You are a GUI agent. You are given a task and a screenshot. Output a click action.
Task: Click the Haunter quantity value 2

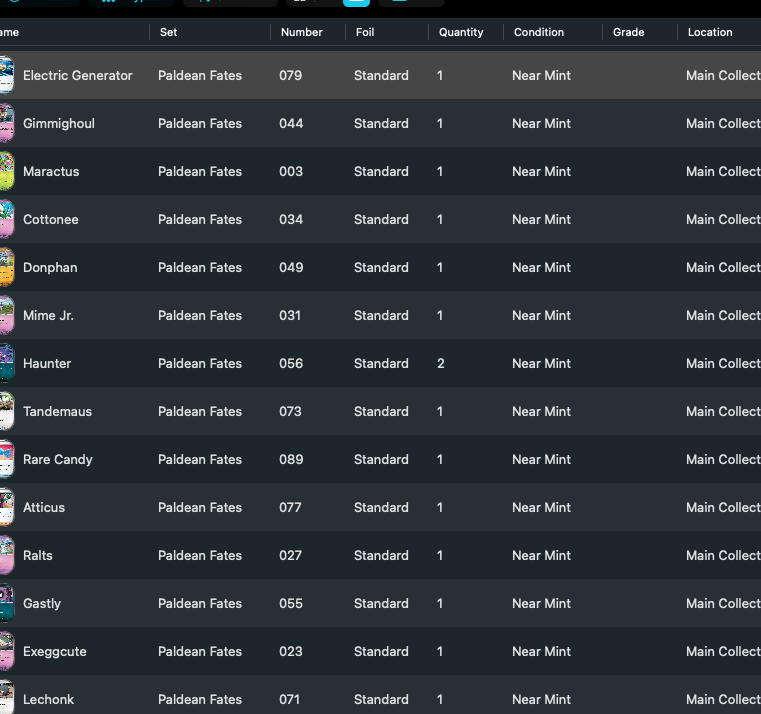point(440,364)
